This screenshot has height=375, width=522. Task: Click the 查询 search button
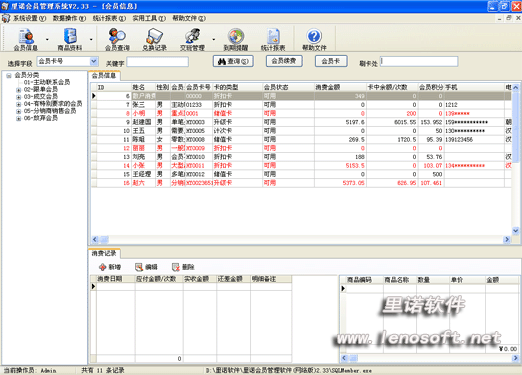tap(233, 61)
